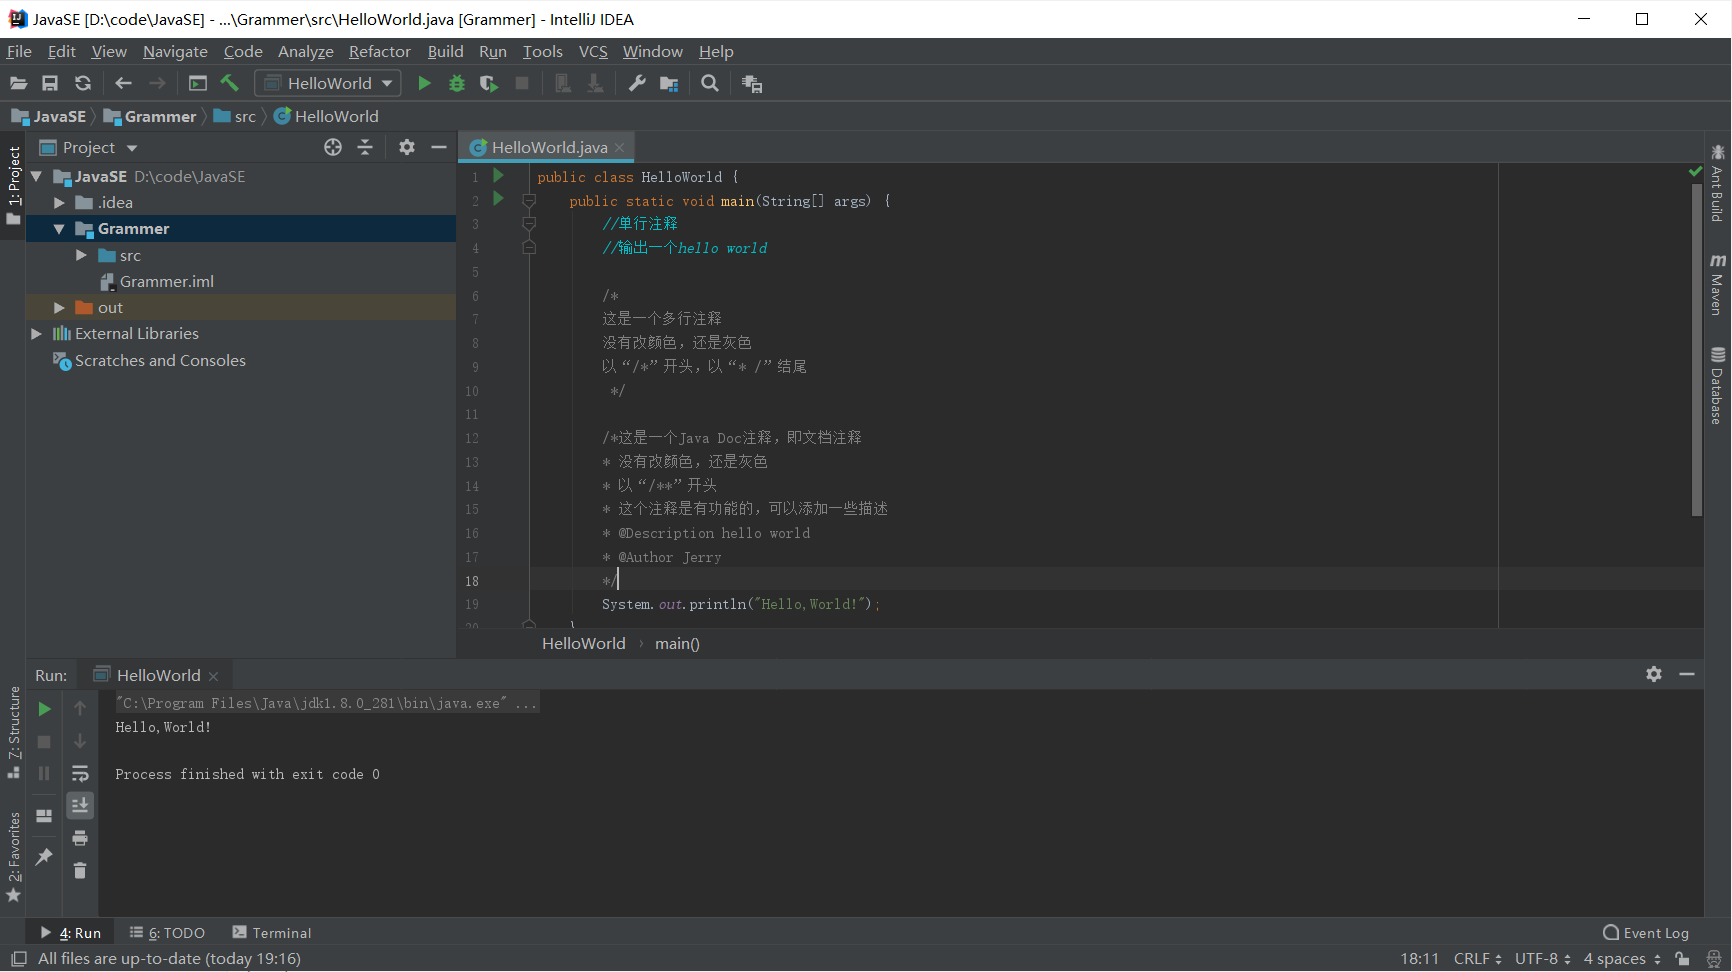Build project with hammer icon
The width and height of the screenshot is (1732, 972).
click(230, 83)
